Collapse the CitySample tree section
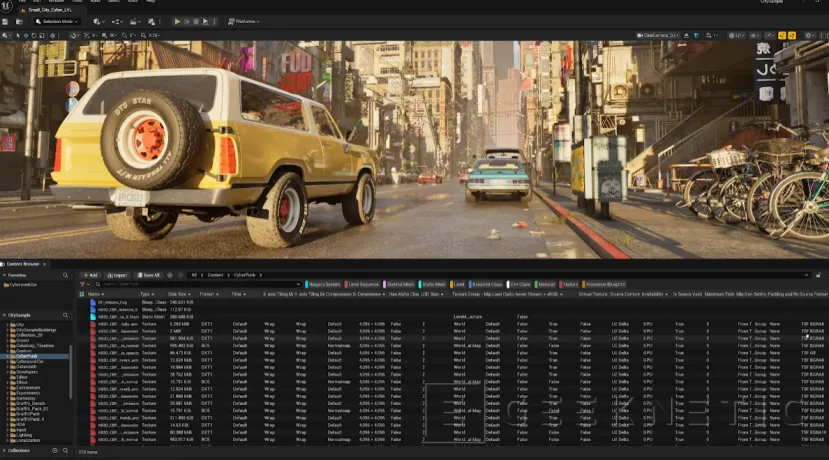This screenshot has height=460, width=829. pos(4,316)
